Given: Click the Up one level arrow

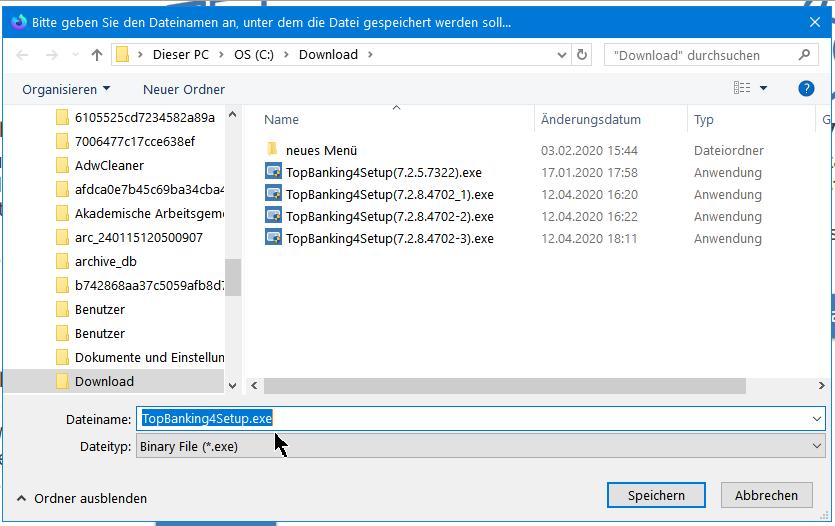Looking at the screenshot, I should pos(97,55).
